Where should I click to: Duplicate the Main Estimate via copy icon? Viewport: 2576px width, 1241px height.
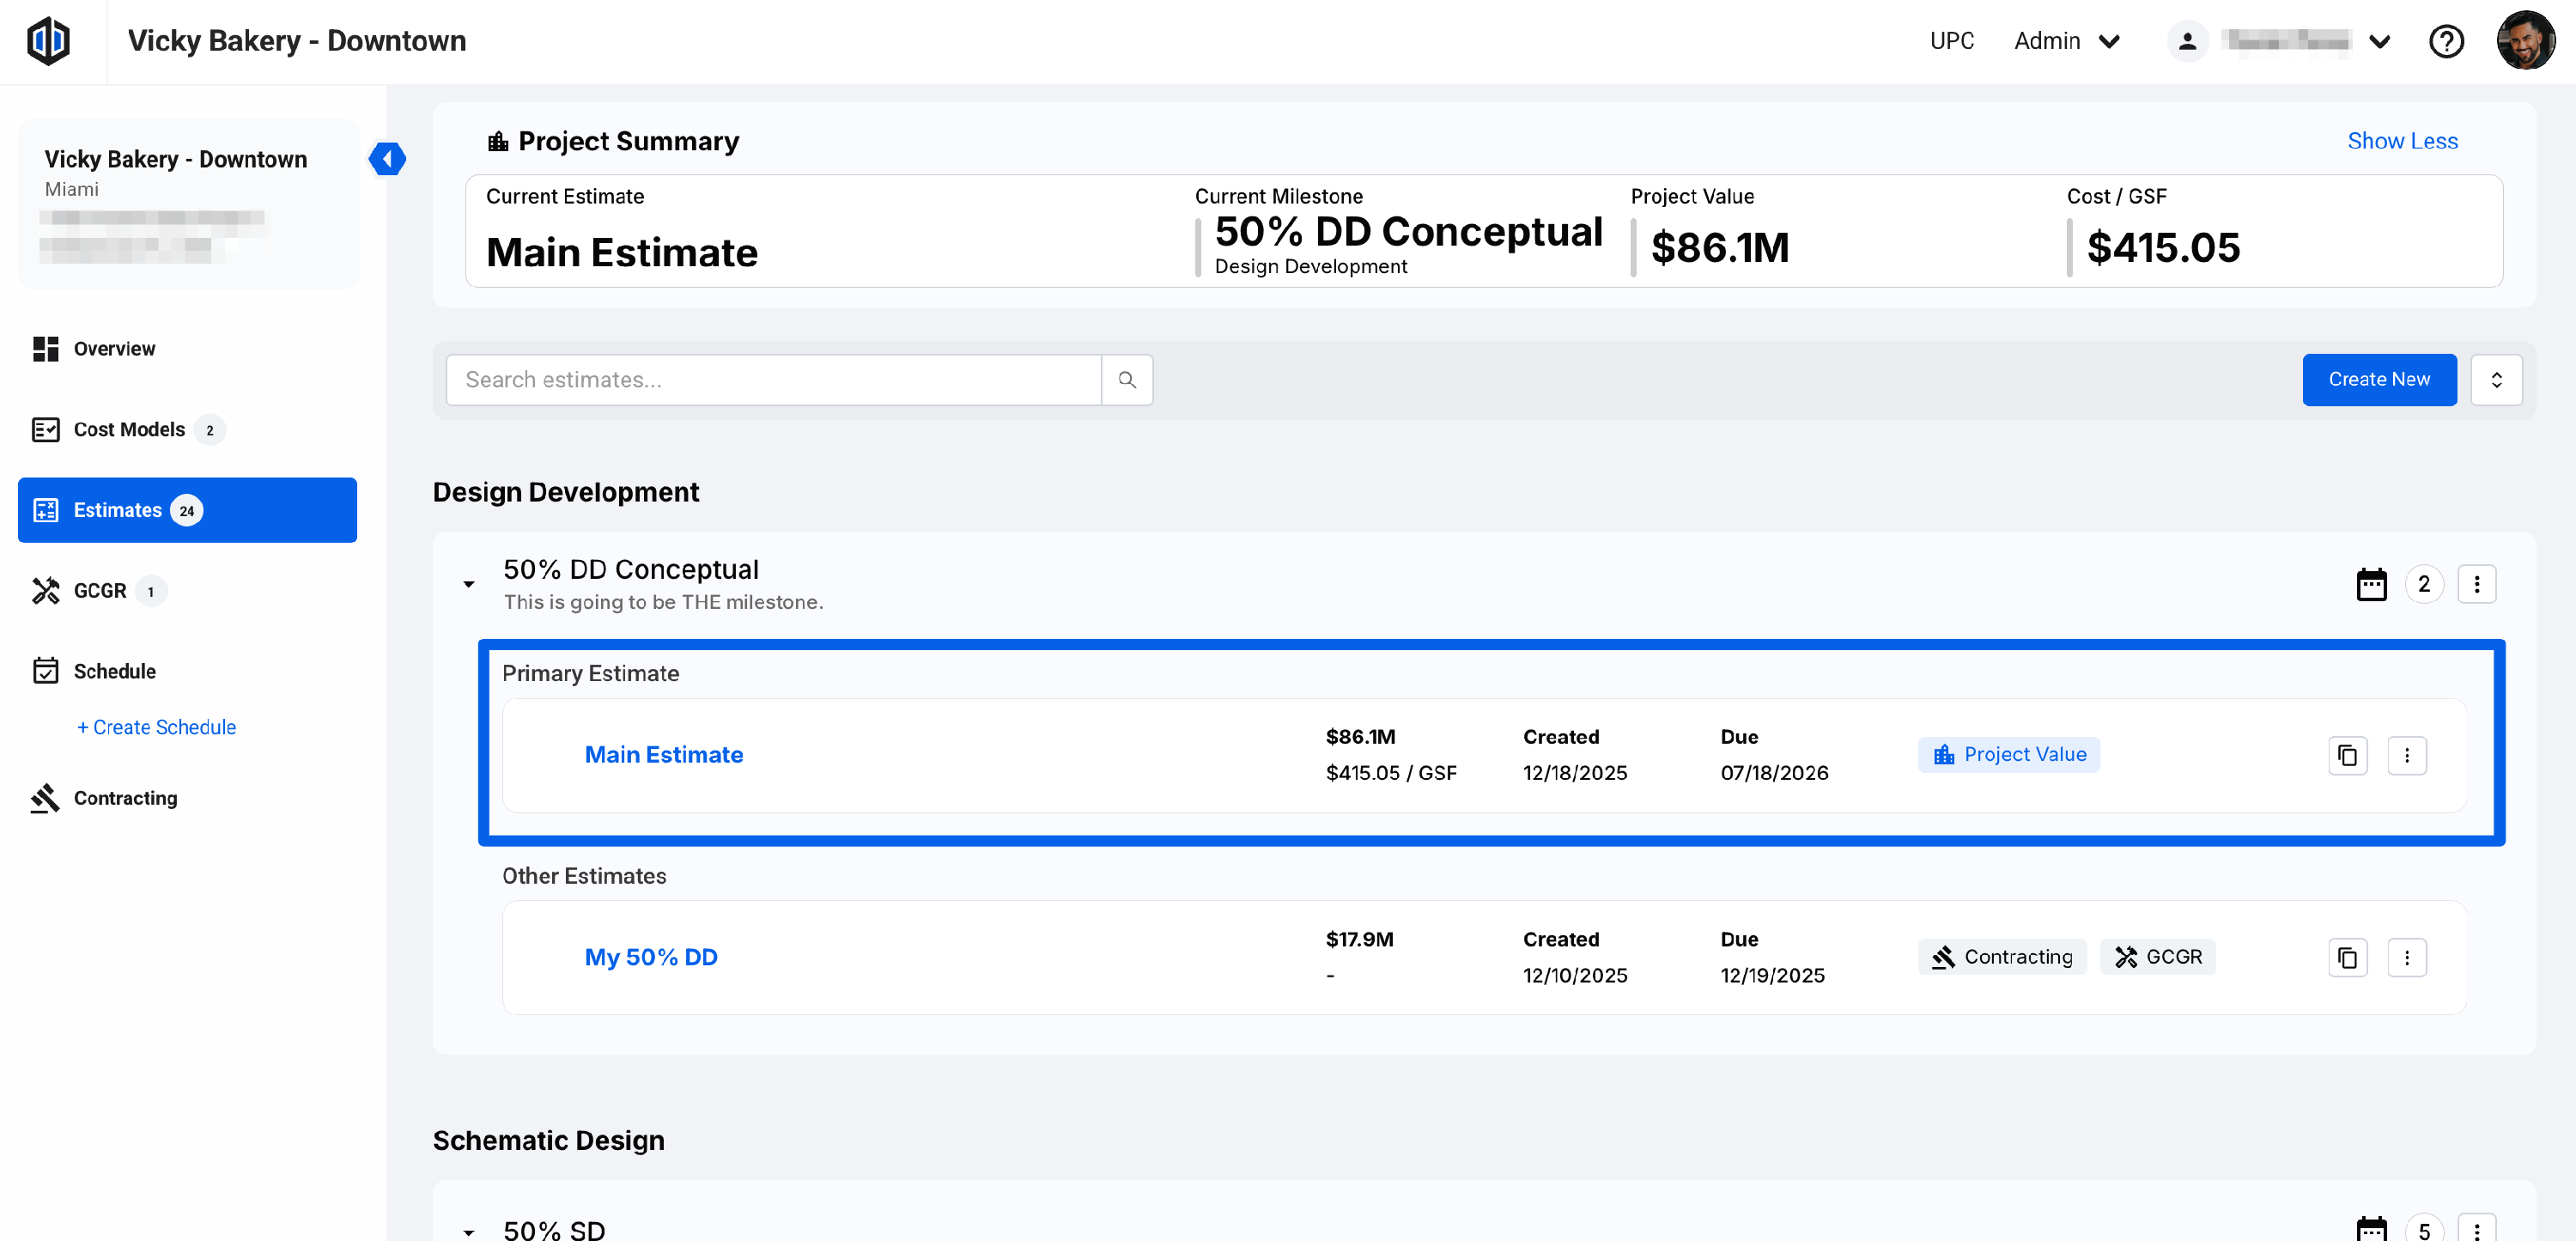coord(2347,755)
